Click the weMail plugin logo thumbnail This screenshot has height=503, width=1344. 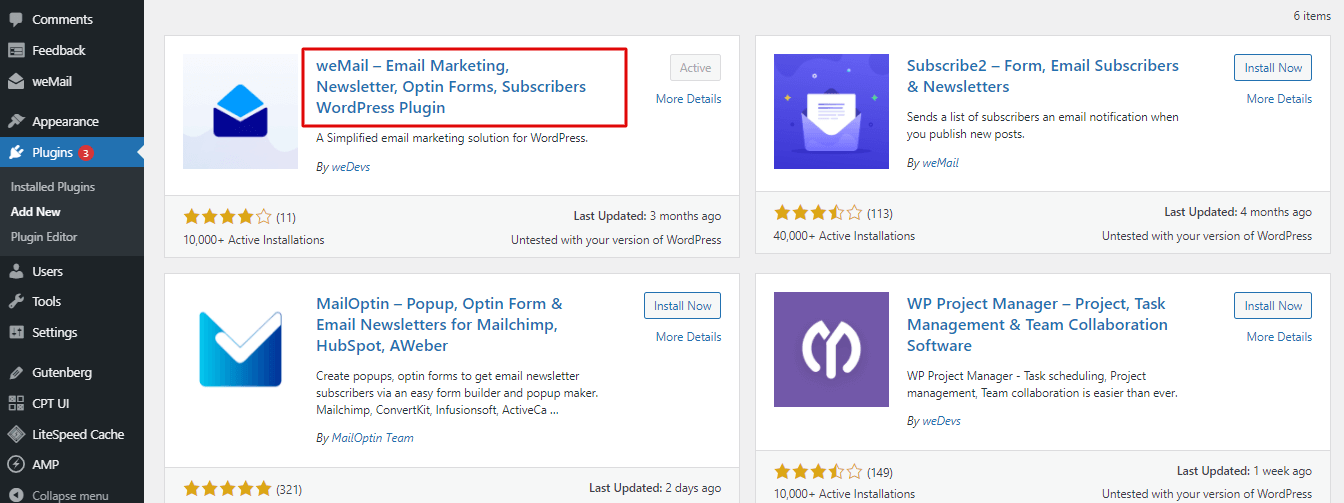tap(241, 111)
